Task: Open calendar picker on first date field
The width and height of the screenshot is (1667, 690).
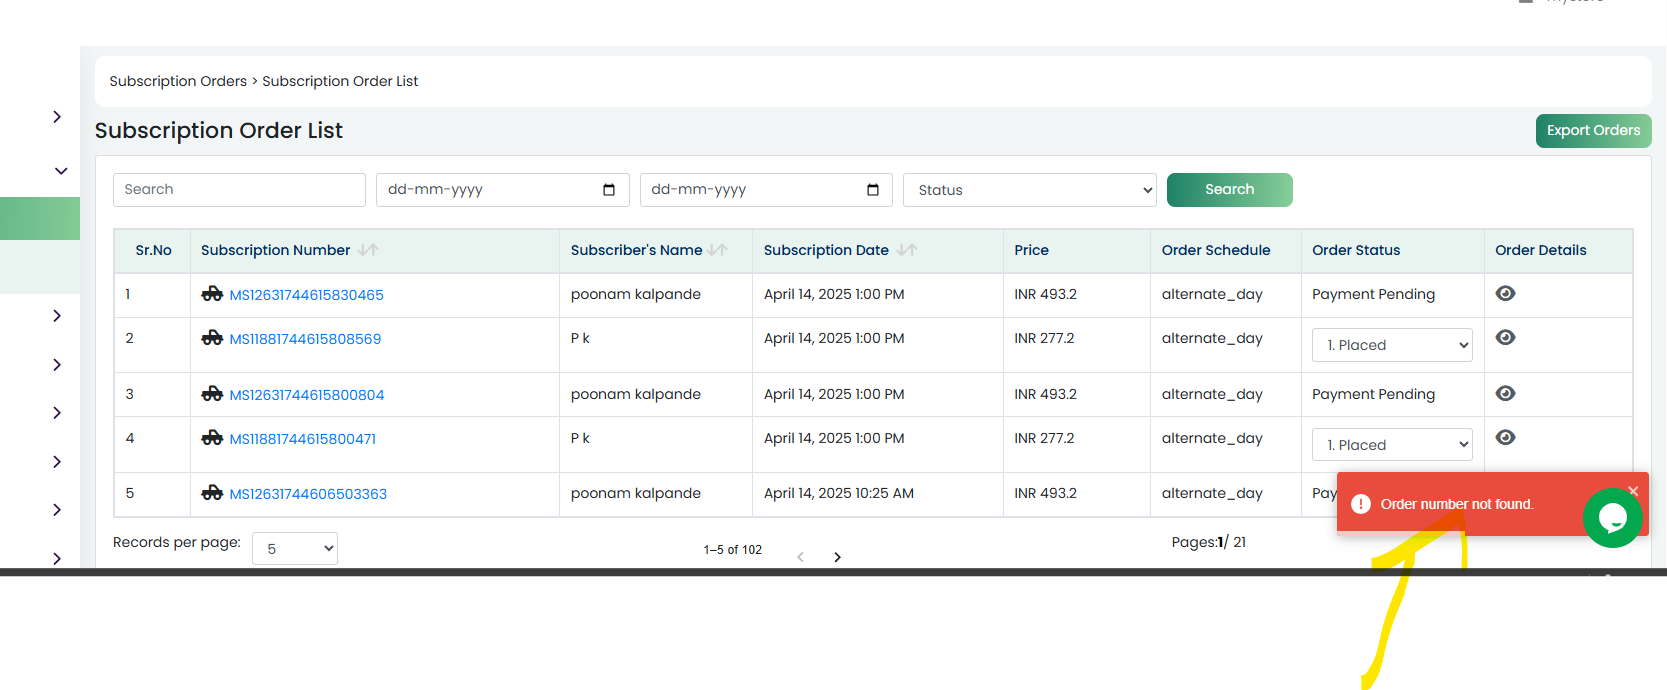Action: click(609, 190)
